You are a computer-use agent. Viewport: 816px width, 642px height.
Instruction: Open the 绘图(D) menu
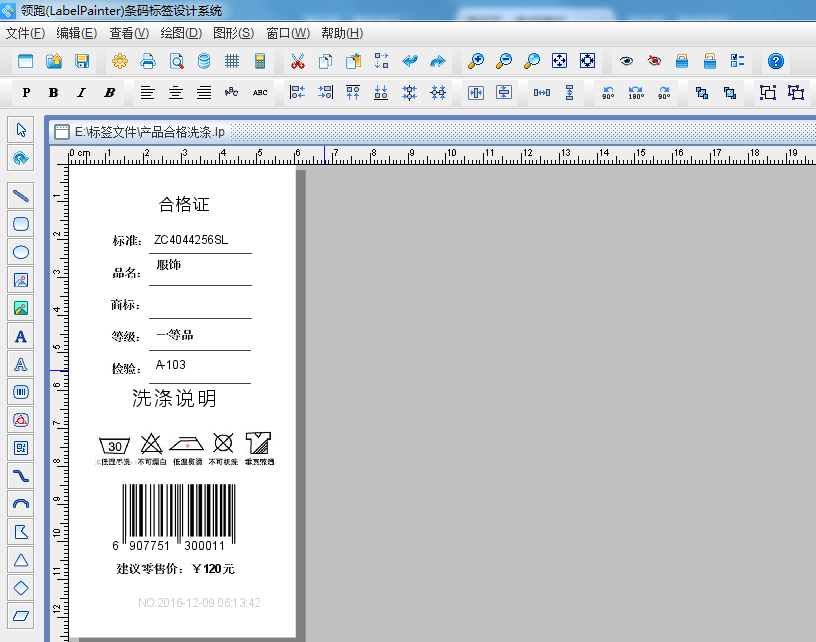coord(180,33)
